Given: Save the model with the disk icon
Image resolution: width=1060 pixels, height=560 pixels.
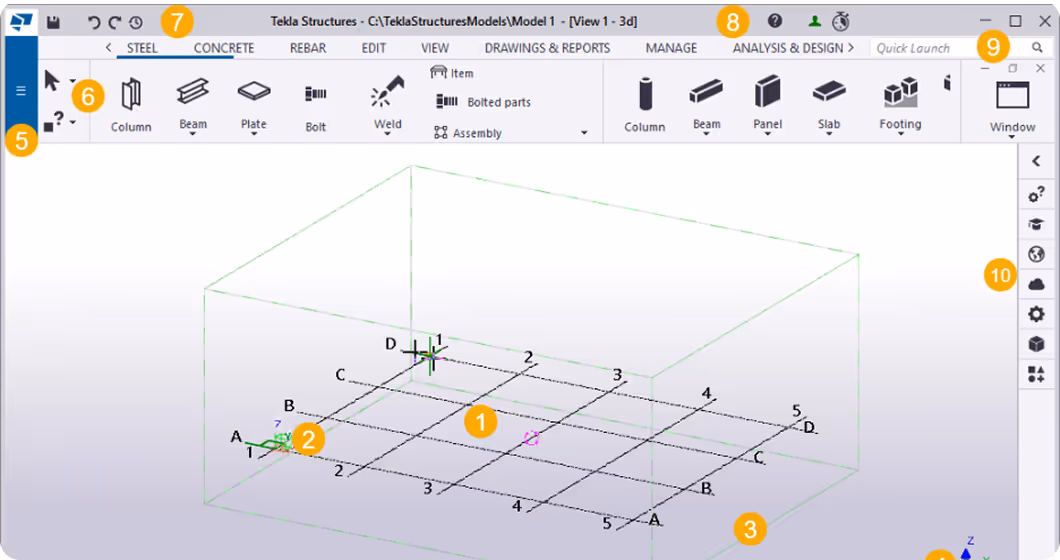Looking at the screenshot, I should click(53, 22).
